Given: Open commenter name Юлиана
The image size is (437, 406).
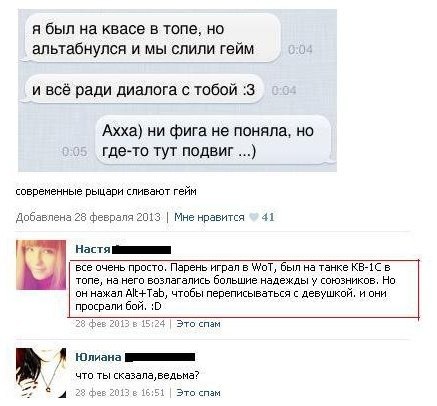Looking at the screenshot, I should [98, 357].
